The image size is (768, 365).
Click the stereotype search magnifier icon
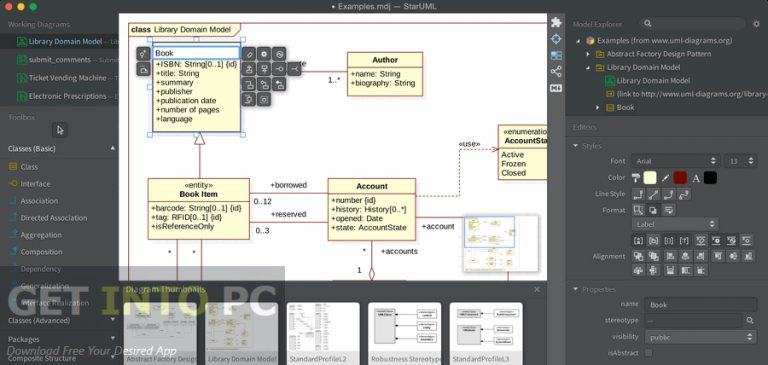pos(750,320)
